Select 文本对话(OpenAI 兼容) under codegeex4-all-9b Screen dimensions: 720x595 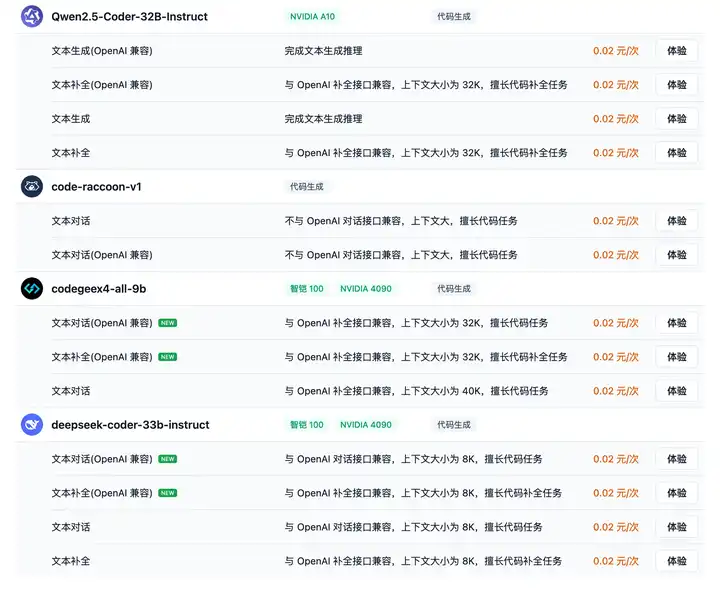pos(102,323)
